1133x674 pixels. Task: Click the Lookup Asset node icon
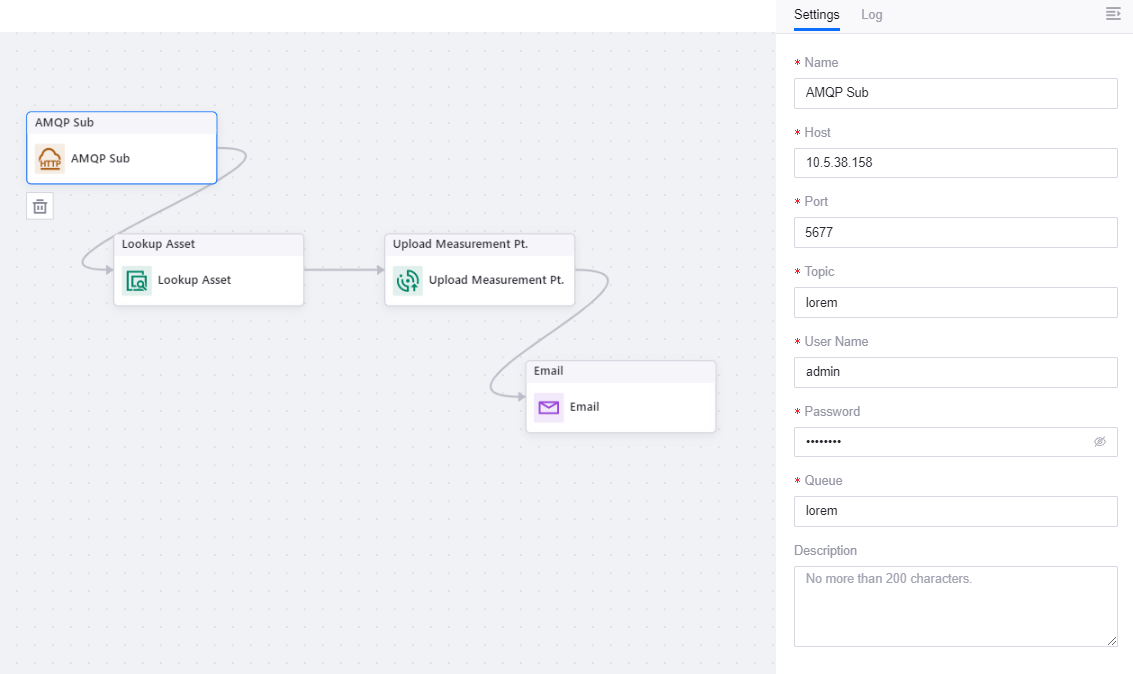(x=137, y=281)
